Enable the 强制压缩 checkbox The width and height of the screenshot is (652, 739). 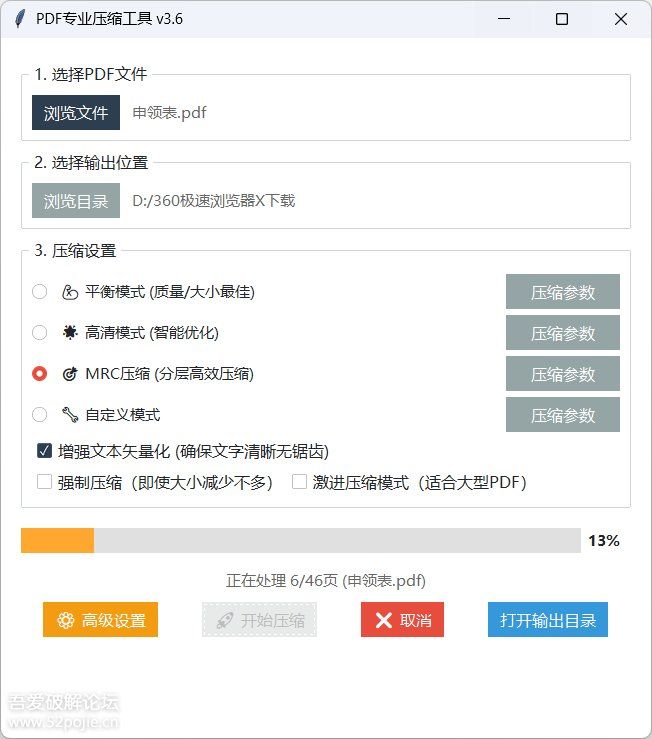click(44, 482)
